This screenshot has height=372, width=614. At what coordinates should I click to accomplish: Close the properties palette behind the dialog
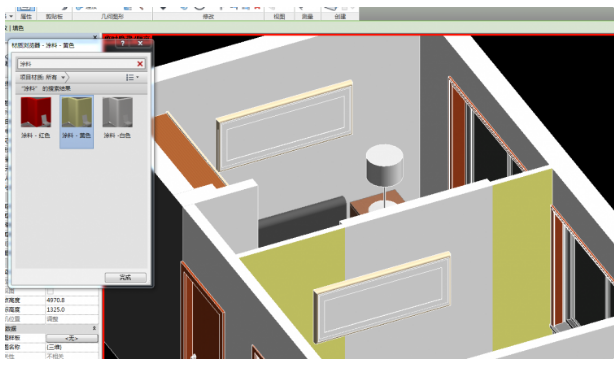(95, 37)
